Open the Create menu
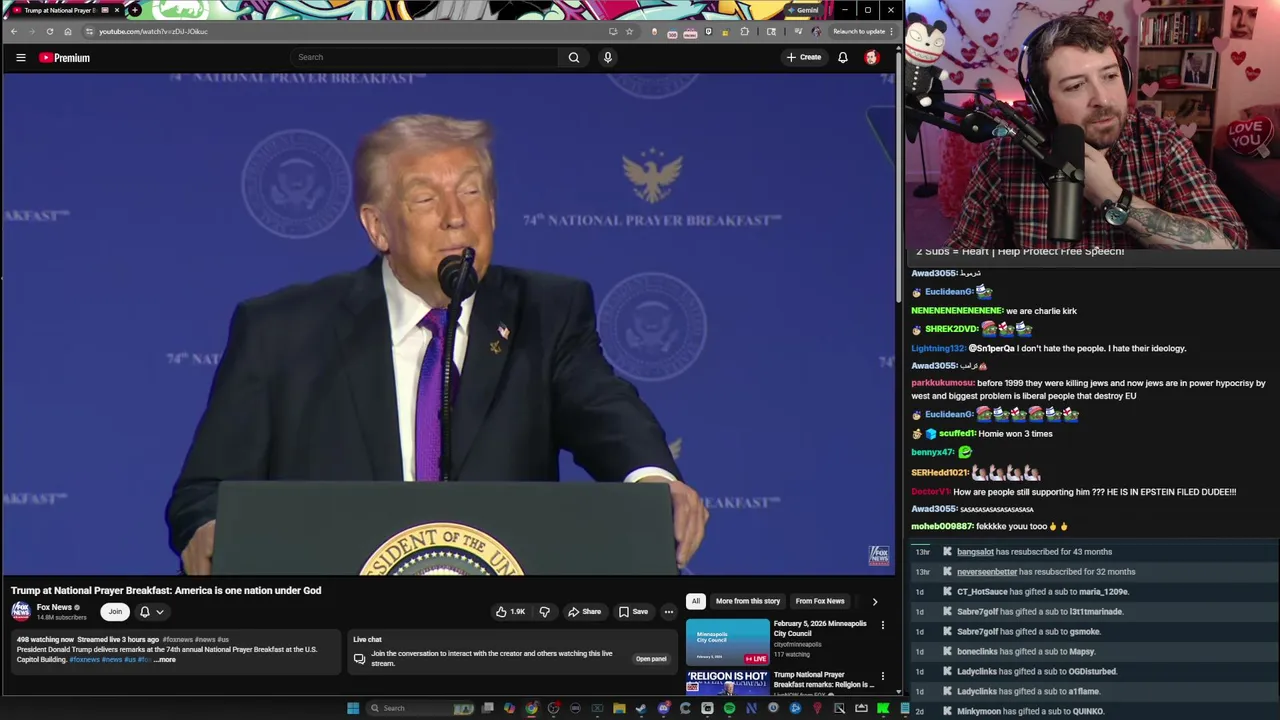1280x720 pixels. [803, 57]
